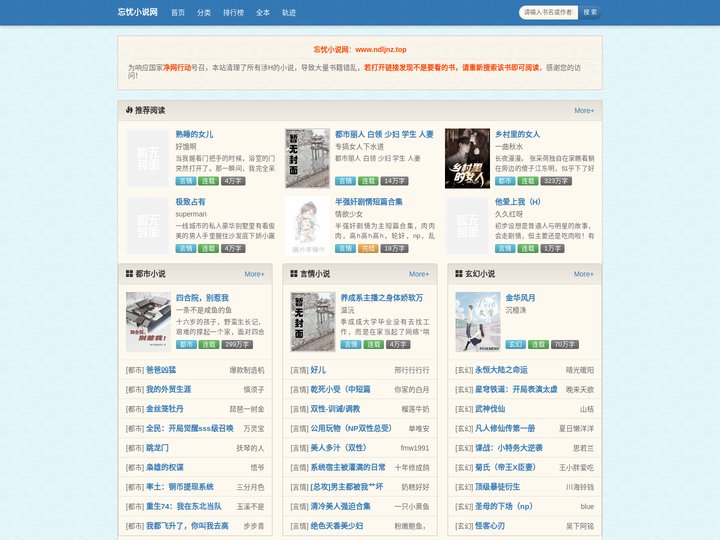Open the title link 乡村里的女人
720x540 pixels.
(x=518, y=134)
